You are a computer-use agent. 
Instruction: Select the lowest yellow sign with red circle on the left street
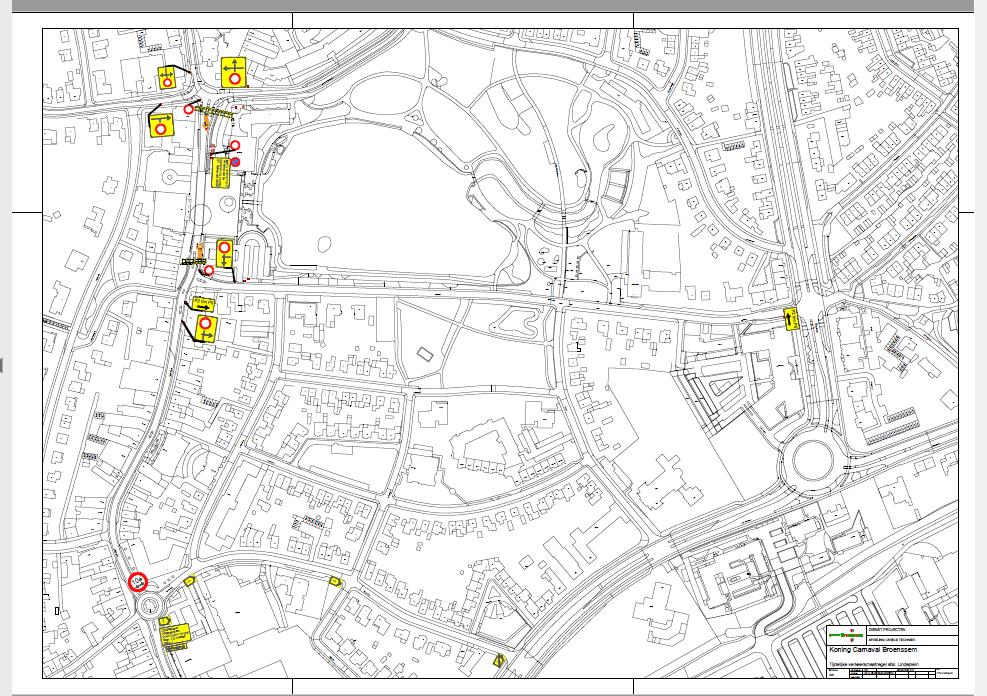[205, 328]
